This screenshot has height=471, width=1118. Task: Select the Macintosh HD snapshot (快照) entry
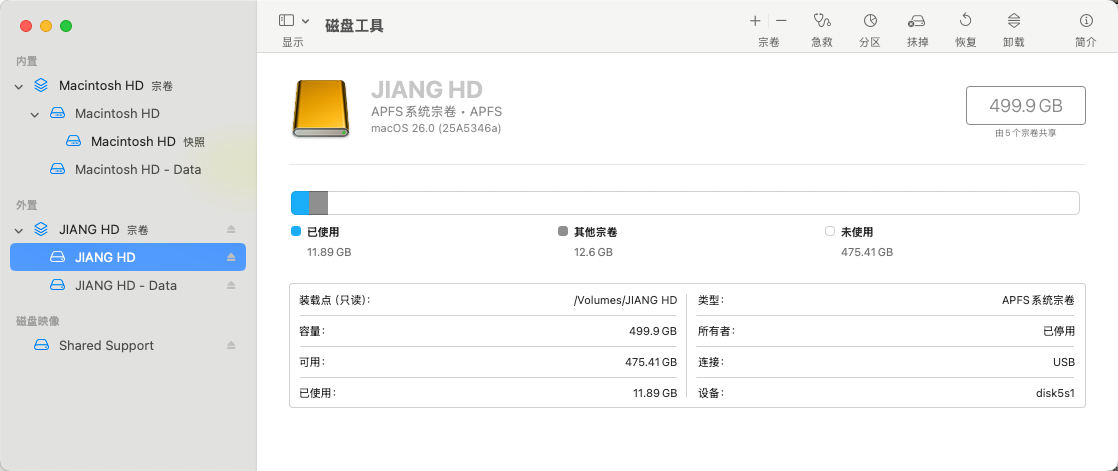pyautogui.click(x=133, y=142)
